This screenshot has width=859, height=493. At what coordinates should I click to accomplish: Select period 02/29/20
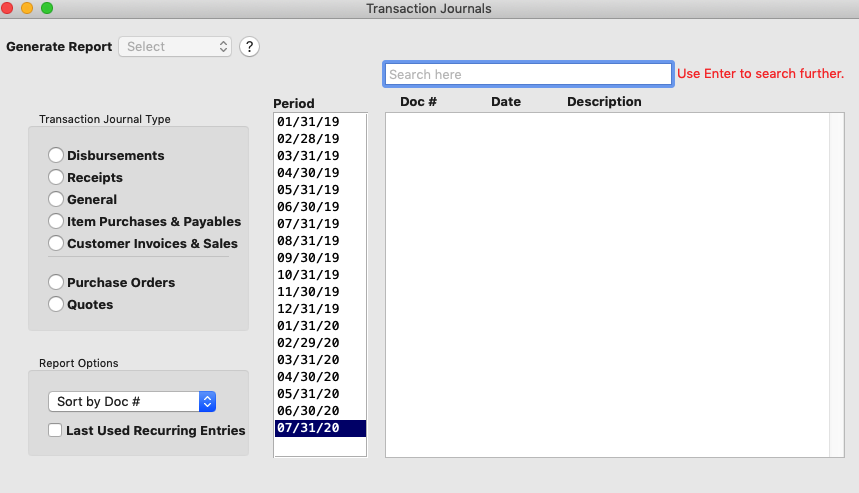pyautogui.click(x=320, y=342)
